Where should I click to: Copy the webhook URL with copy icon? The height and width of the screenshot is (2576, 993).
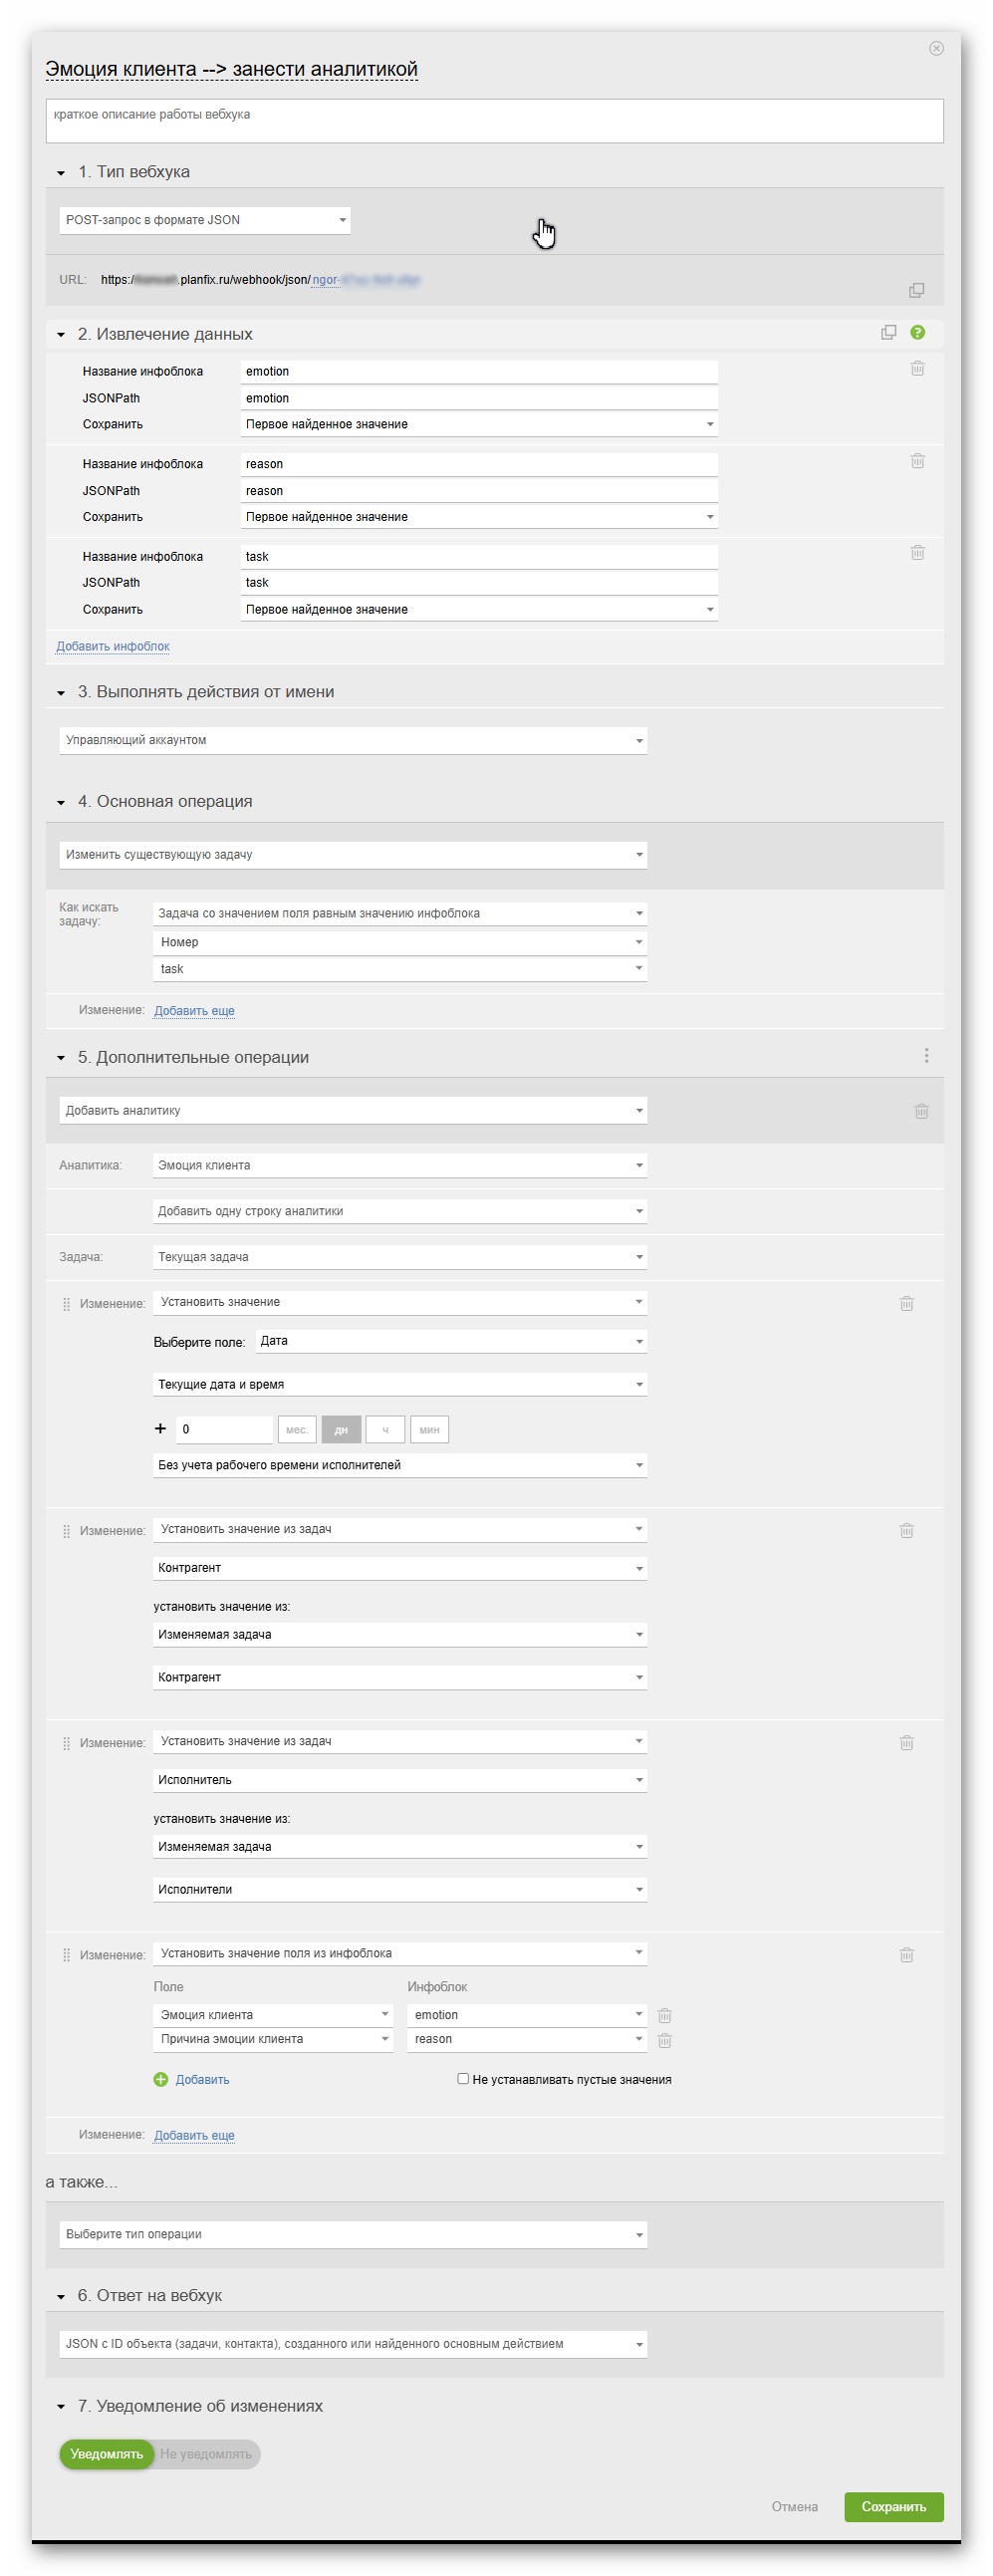916,290
